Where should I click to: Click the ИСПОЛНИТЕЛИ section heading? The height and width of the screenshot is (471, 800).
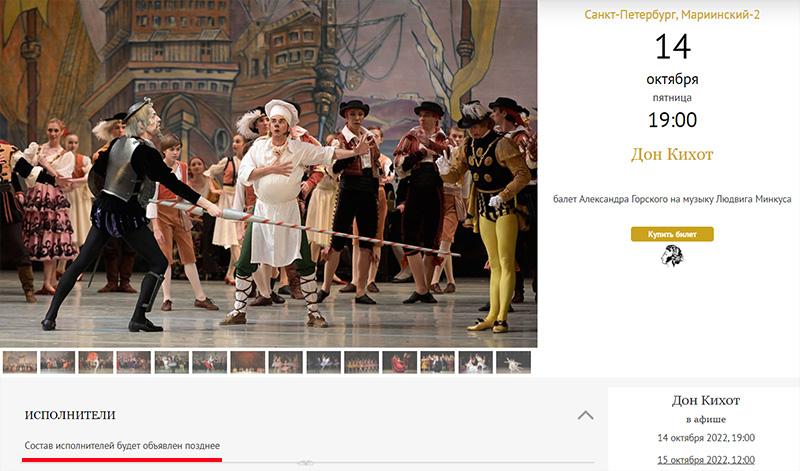coord(70,415)
